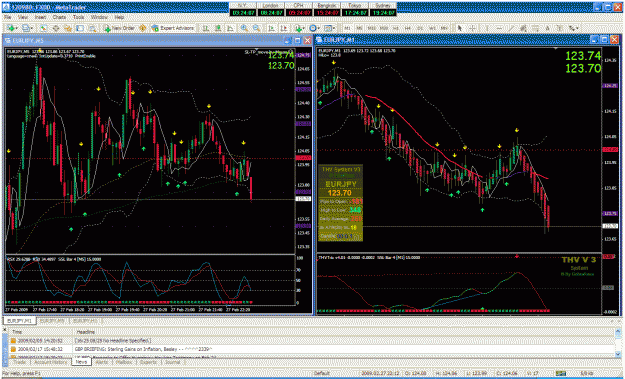Open the Journal terminal tab
This screenshot has width=625, height=379.
(173, 362)
